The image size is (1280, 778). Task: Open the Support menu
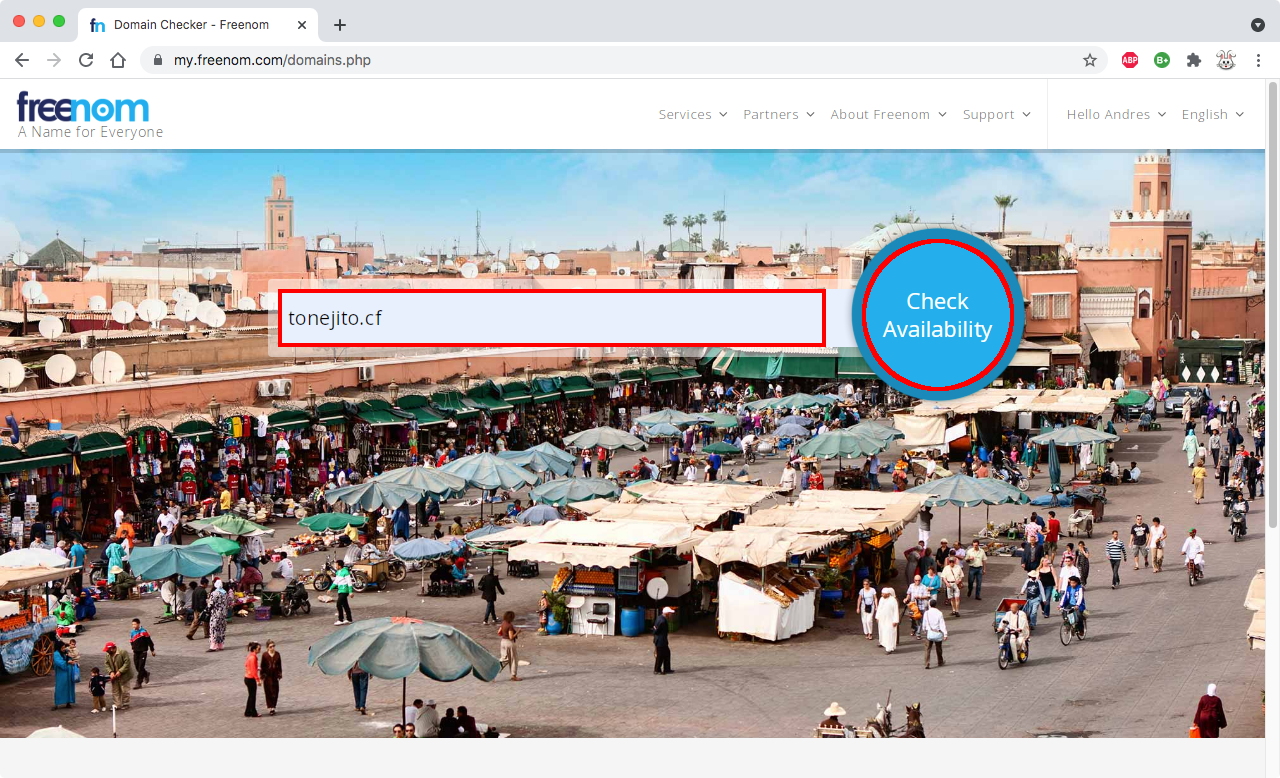pos(996,115)
